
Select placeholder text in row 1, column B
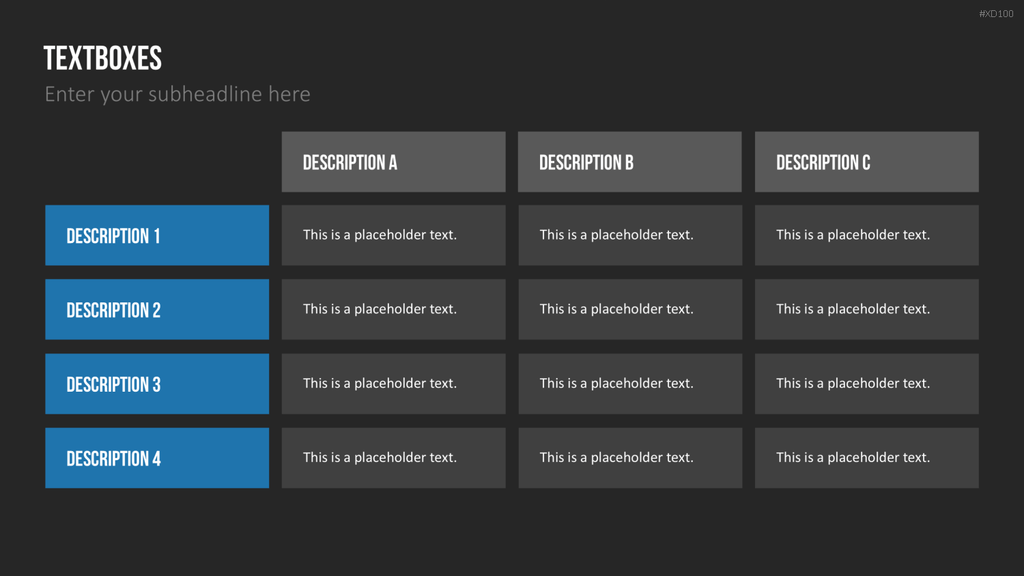tap(616, 235)
